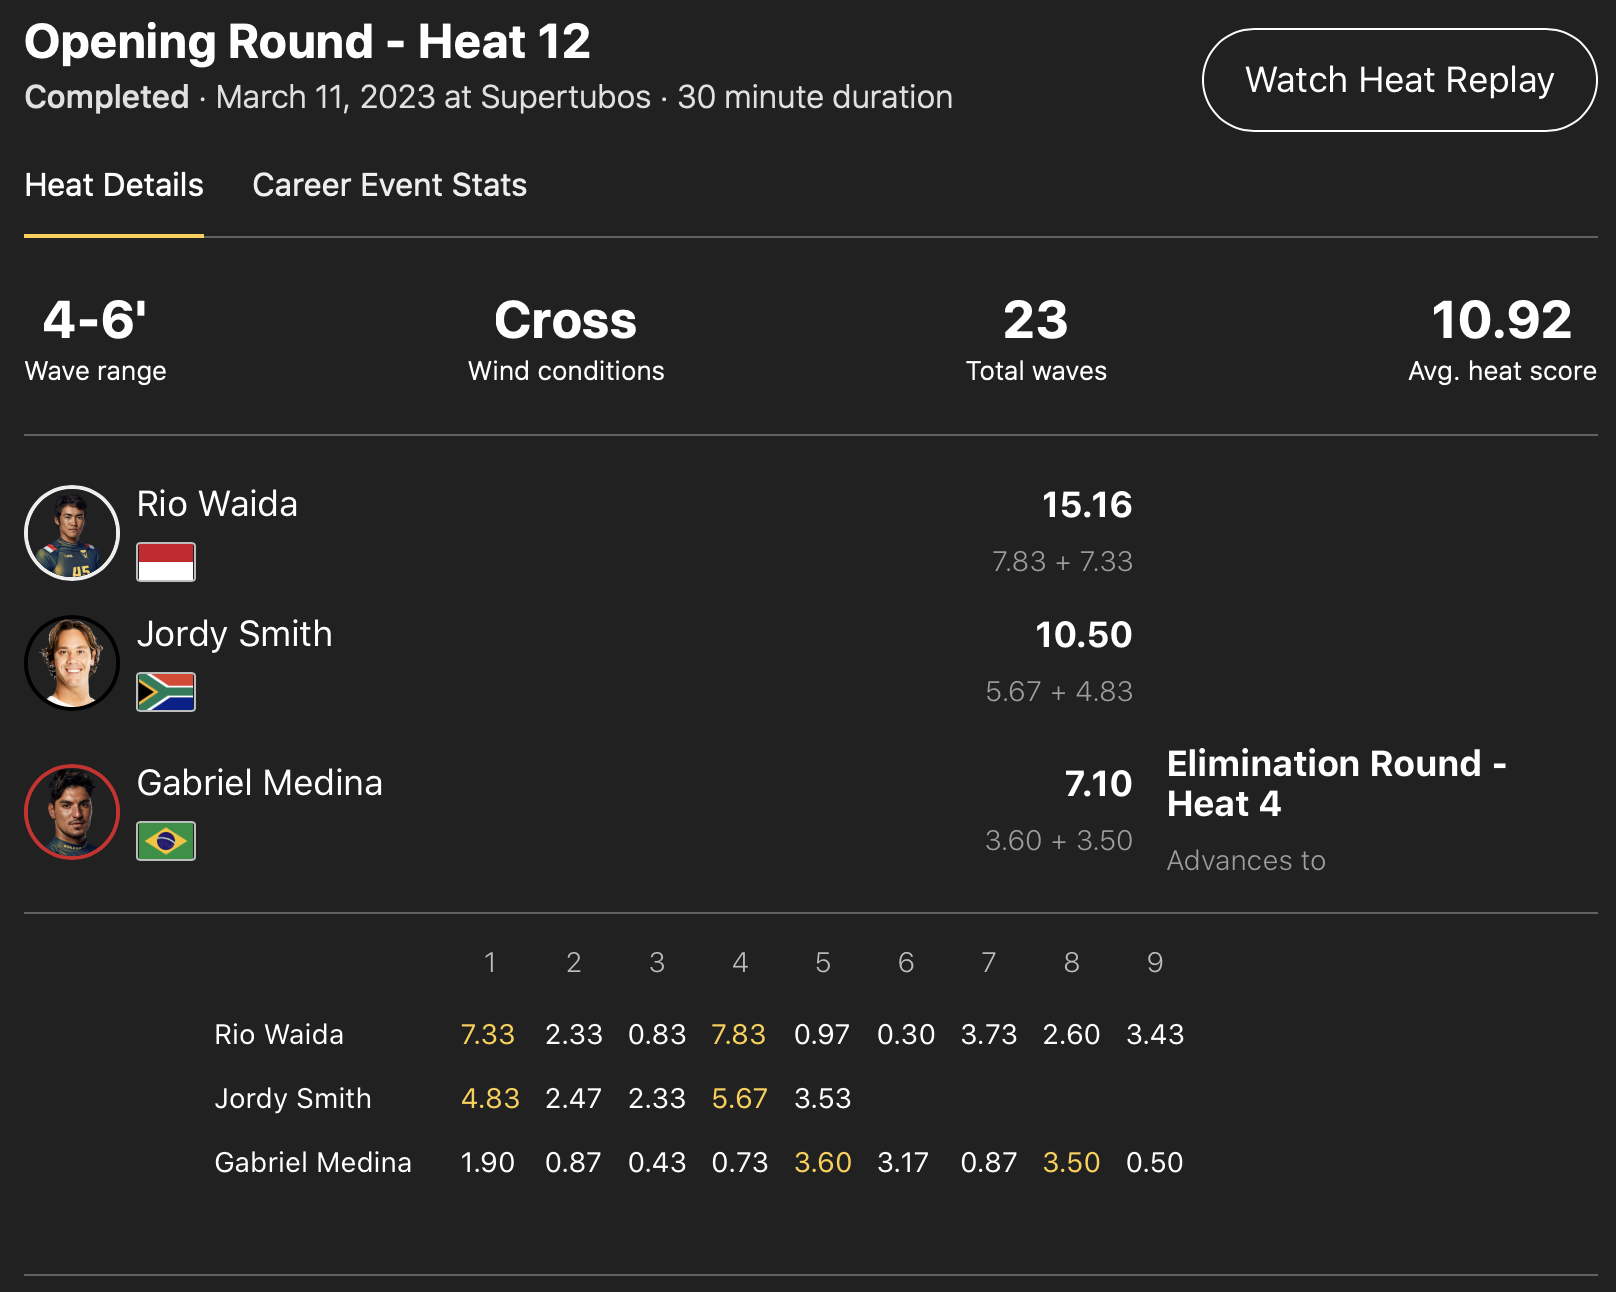
Task: Open Gabriel Medina's athlete name link
Action: (259, 783)
